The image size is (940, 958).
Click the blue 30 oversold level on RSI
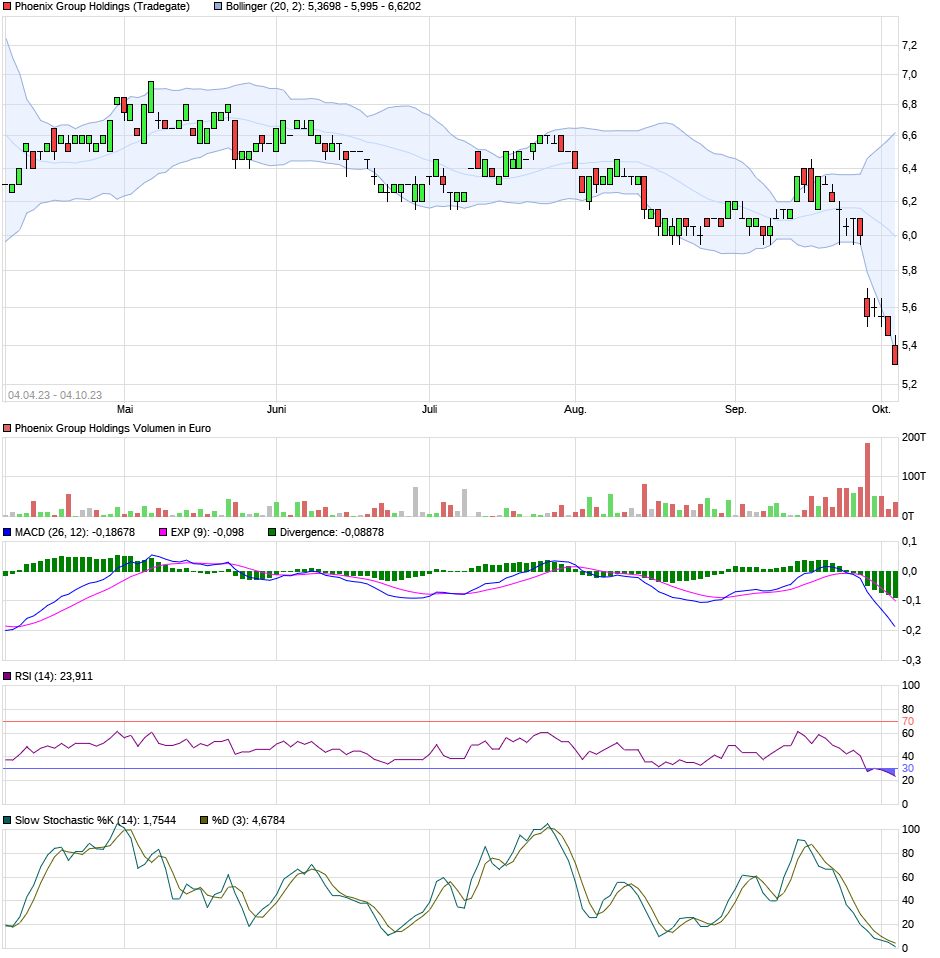pos(908,768)
